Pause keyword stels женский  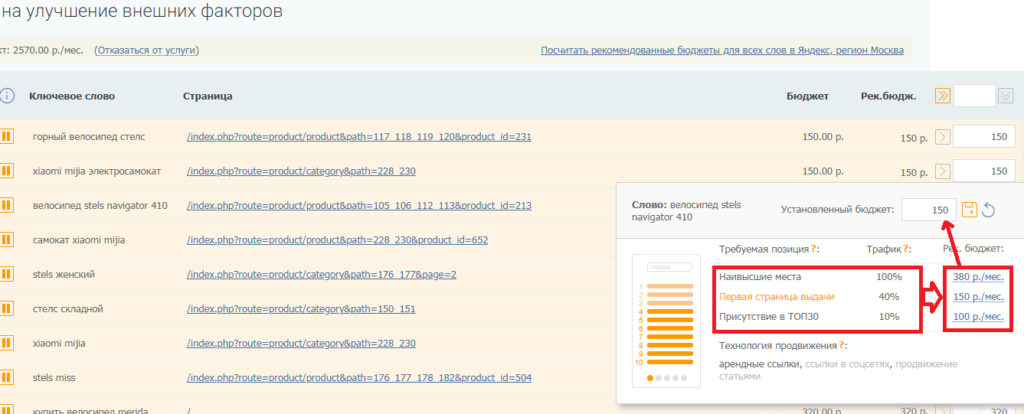pos(6,275)
